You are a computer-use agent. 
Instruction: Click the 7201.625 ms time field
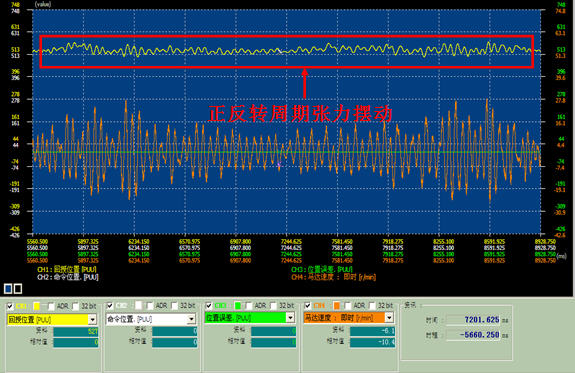click(473, 320)
